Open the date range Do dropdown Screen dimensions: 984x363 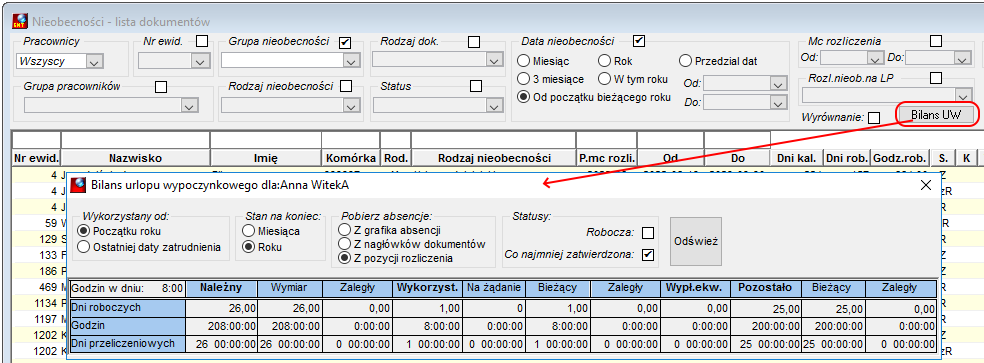[778, 102]
